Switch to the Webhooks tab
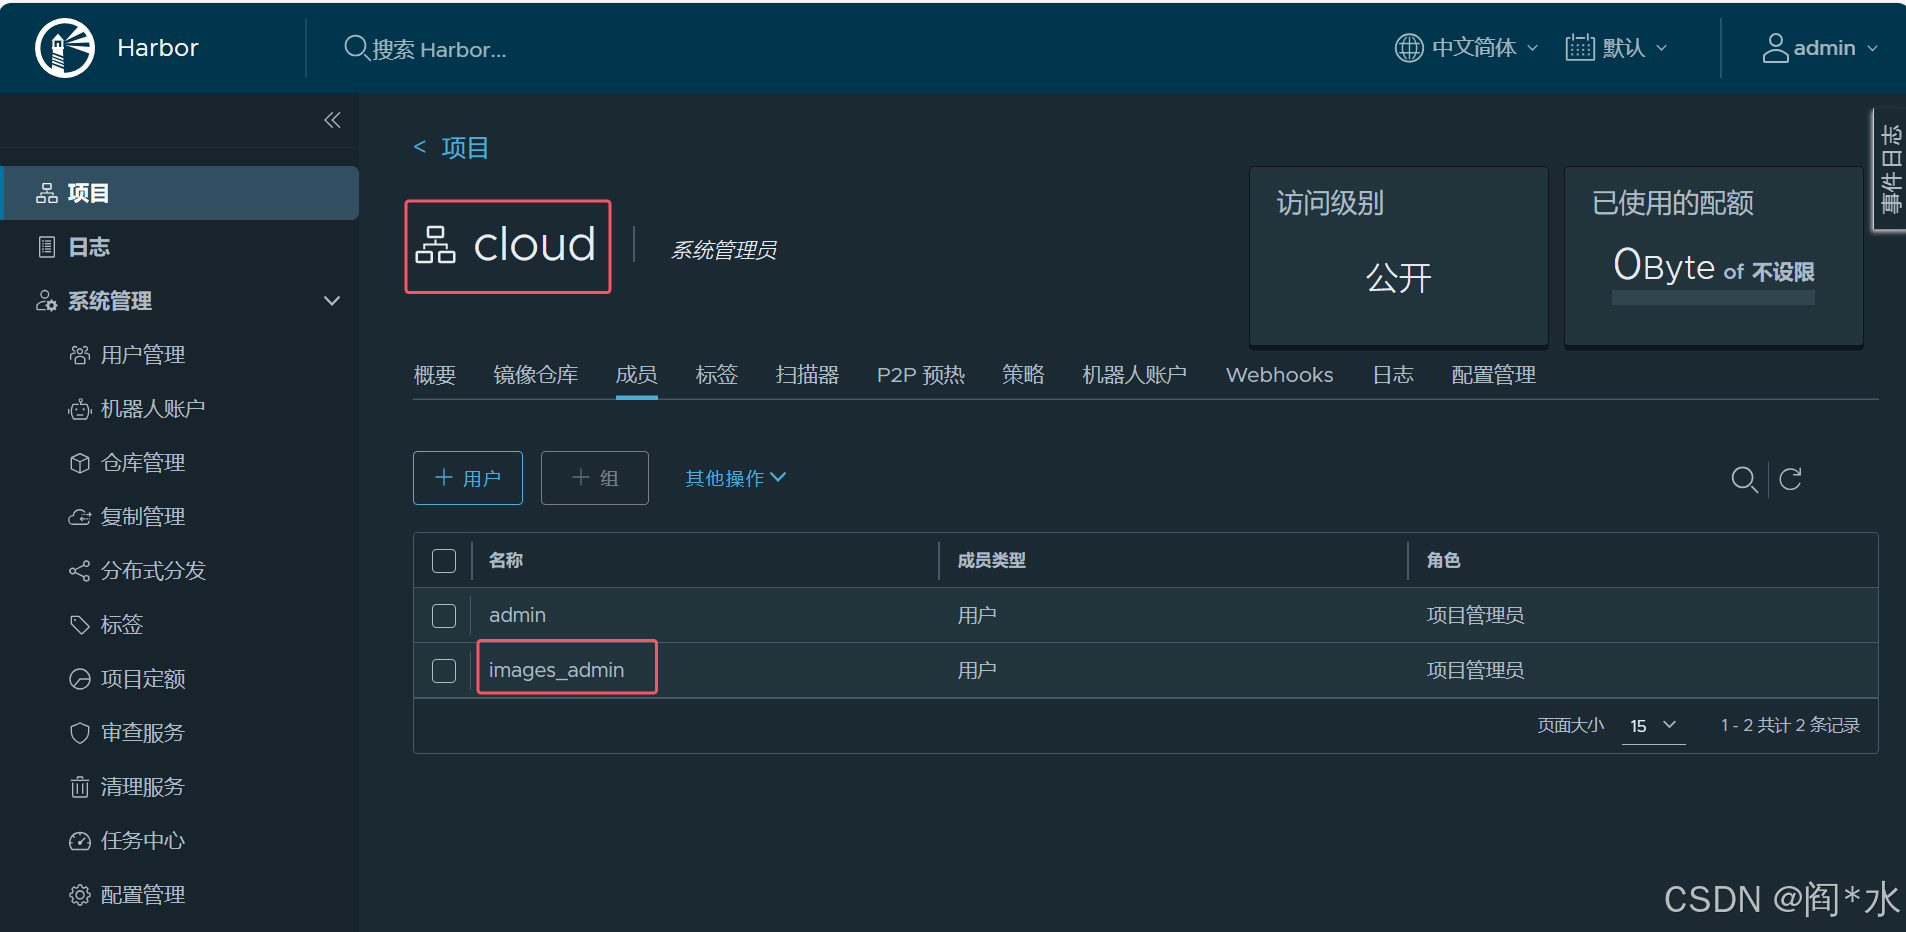Image resolution: width=1906 pixels, height=932 pixels. click(x=1280, y=375)
